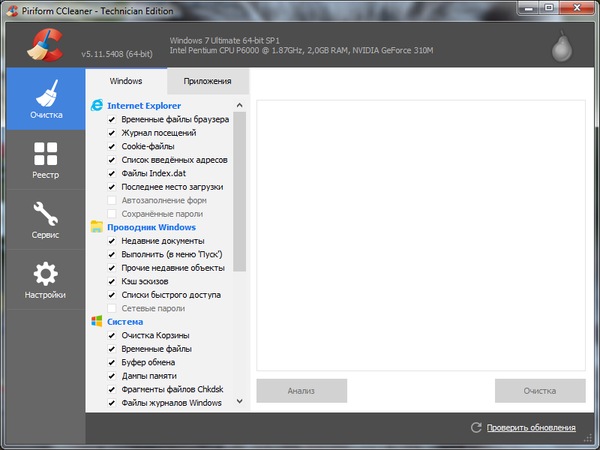The height and width of the screenshot is (450, 600).
Task: Click the update refresh arrow icon
Action: pyautogui.click(x=476, y=428)
